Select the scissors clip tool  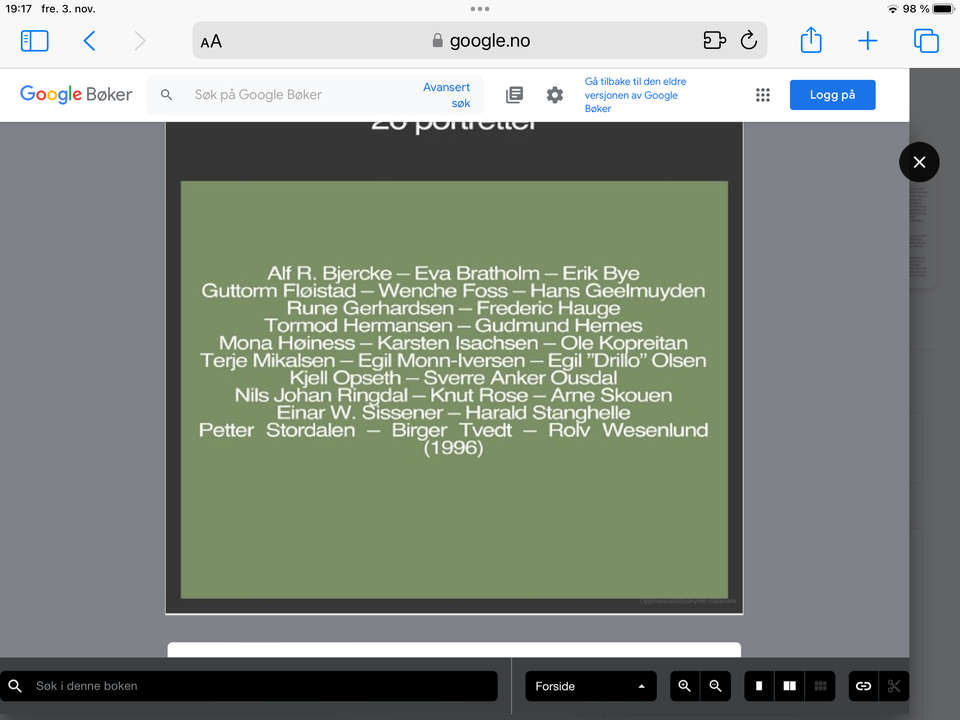tap(894, 686)
